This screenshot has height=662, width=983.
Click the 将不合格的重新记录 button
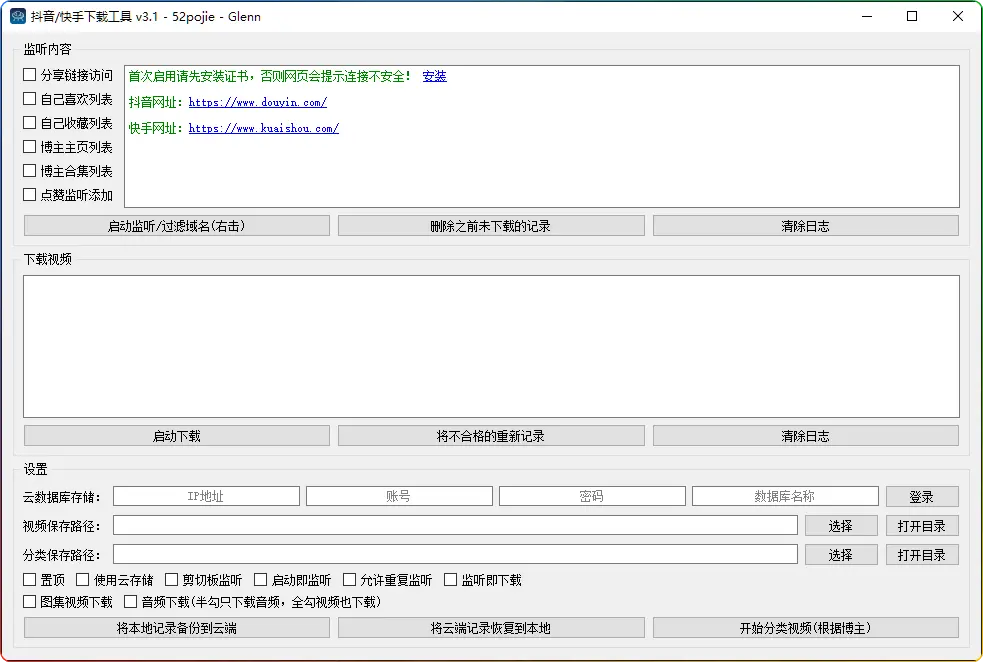click(491, 436)
